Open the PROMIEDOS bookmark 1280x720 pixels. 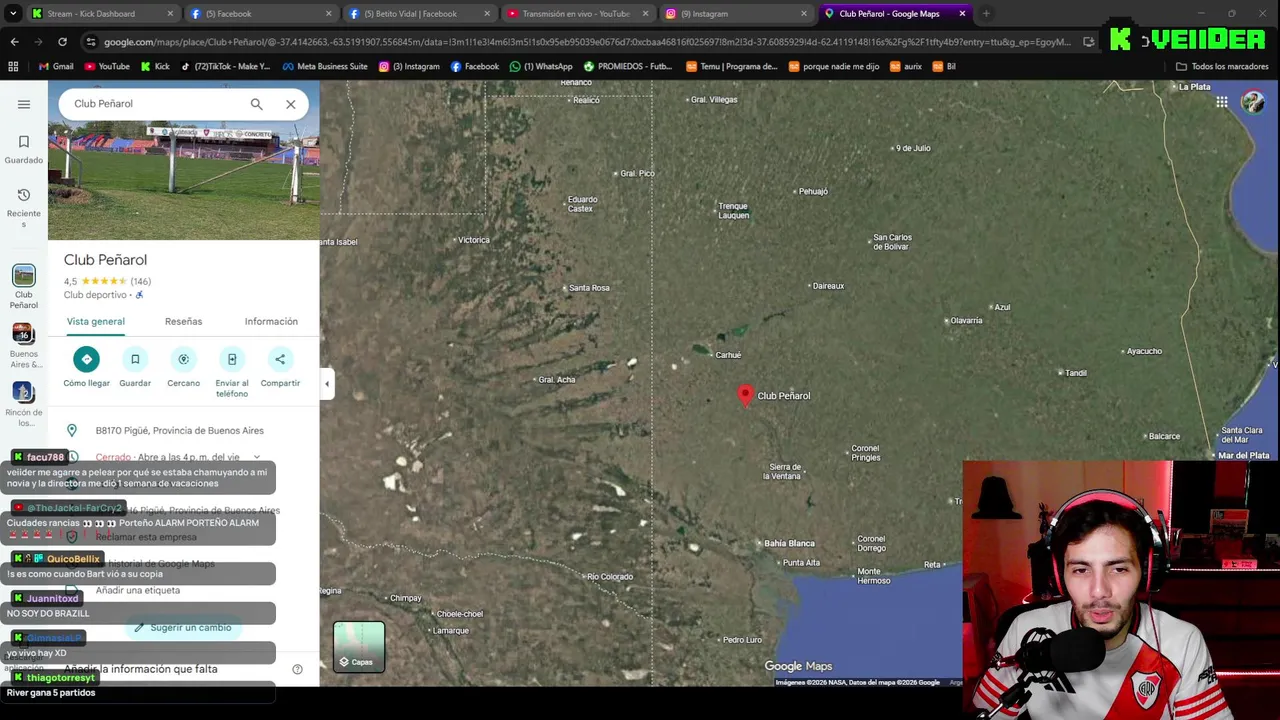pyautogui.click(x=628, y=67)
